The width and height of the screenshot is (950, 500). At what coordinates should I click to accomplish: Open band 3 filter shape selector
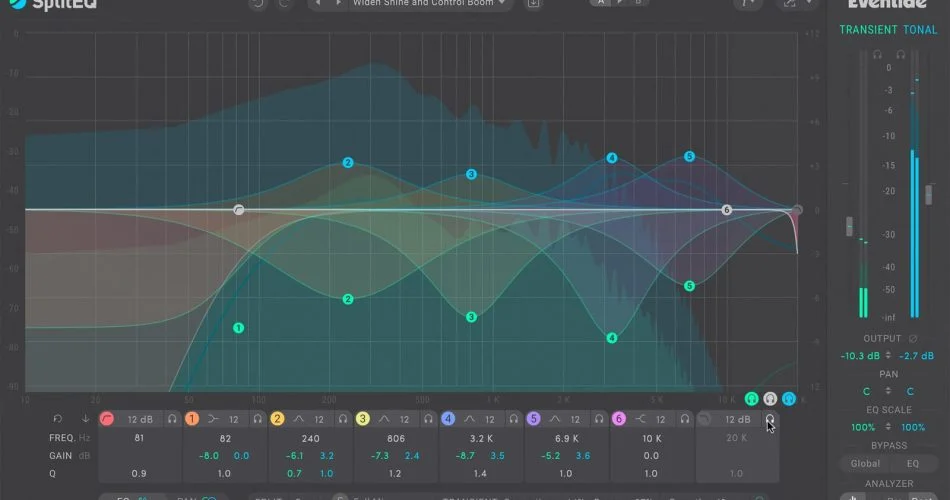(x=384, y=419)
